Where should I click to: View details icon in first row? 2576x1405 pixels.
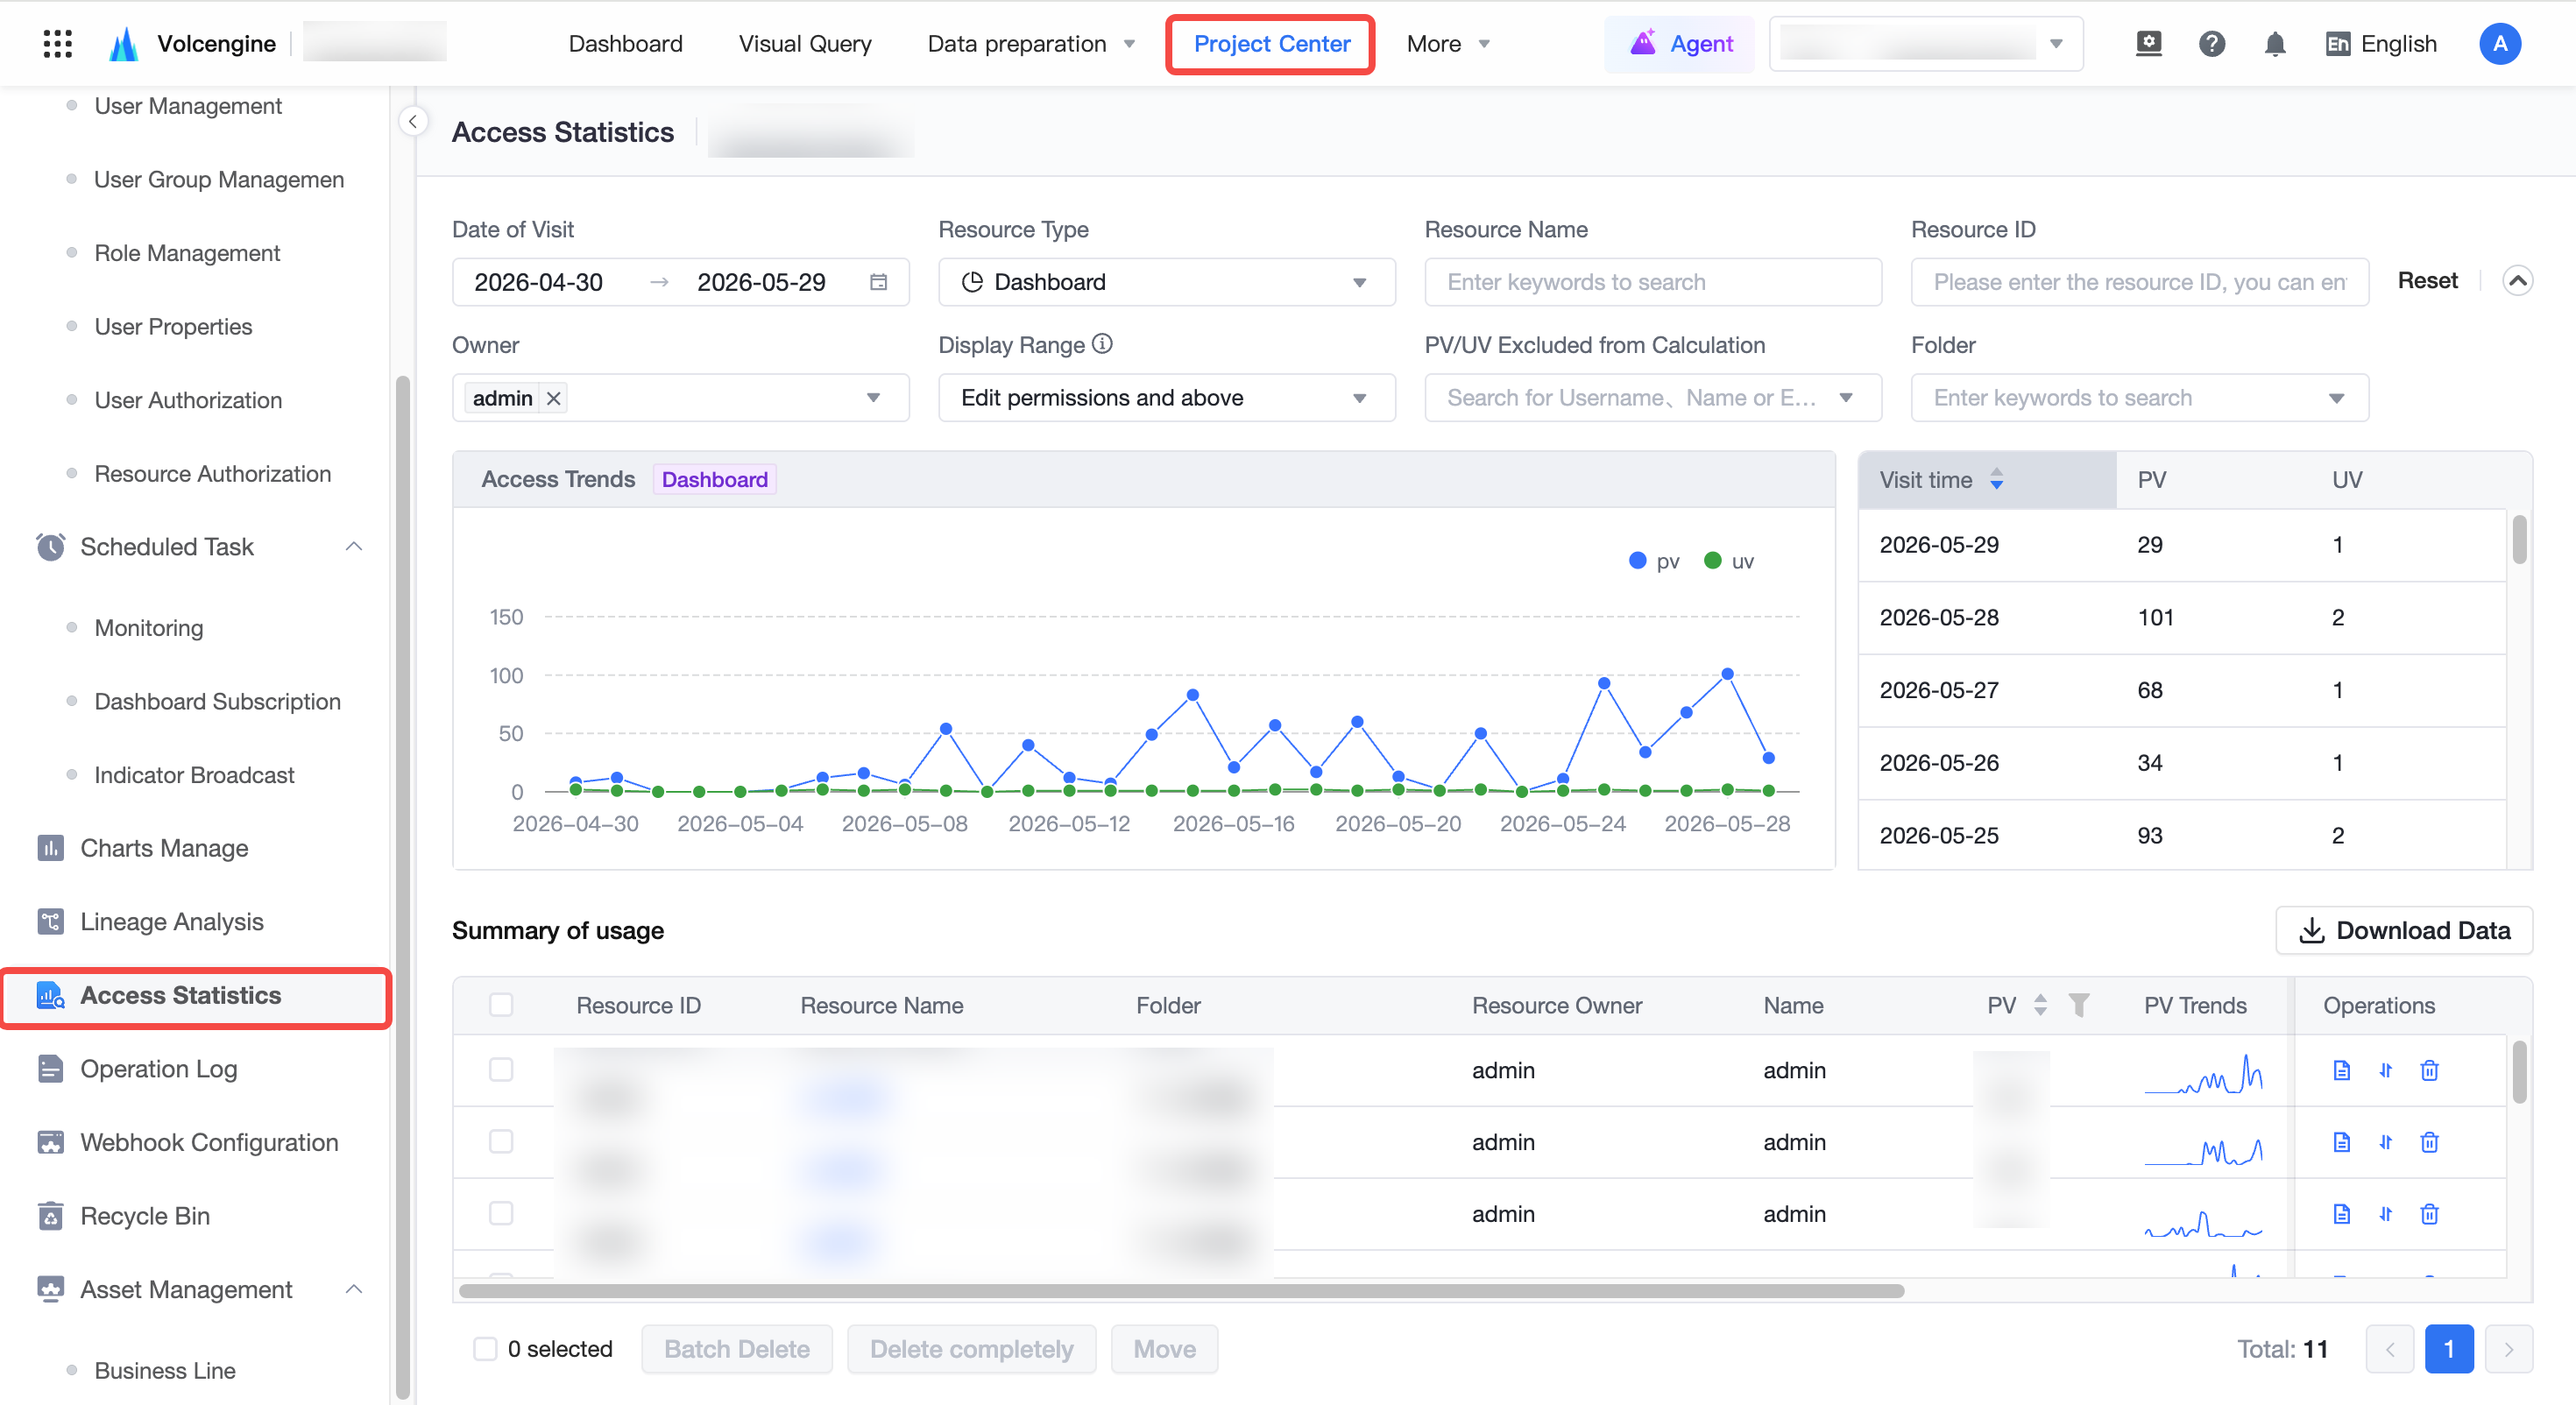2341,1070
